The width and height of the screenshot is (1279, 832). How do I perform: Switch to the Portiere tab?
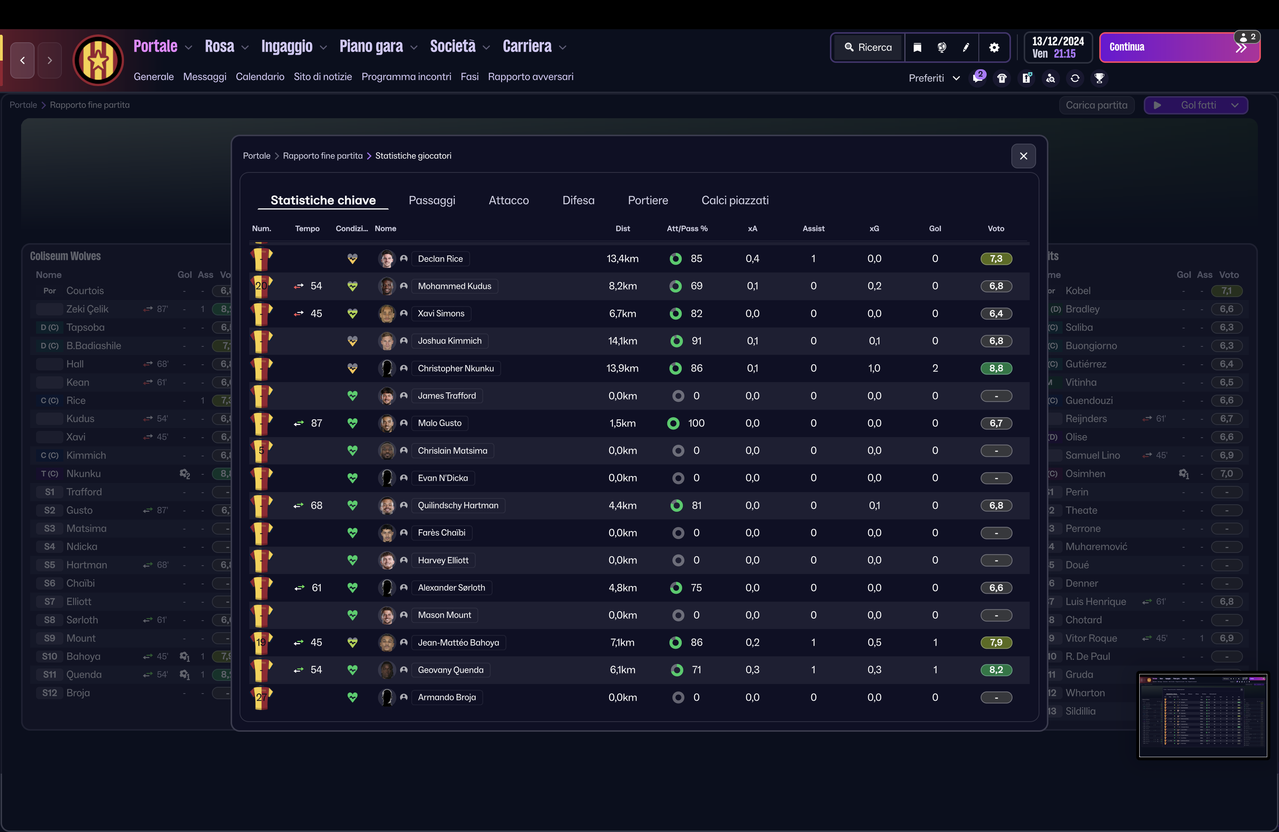coord(648,200)
